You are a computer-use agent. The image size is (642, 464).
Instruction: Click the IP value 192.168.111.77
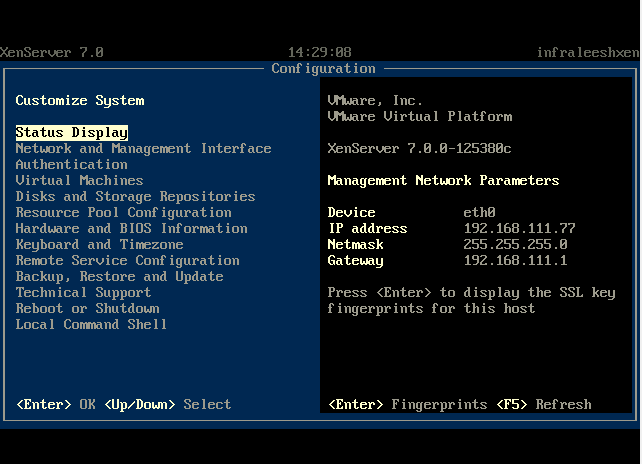[x=520, y=229]
